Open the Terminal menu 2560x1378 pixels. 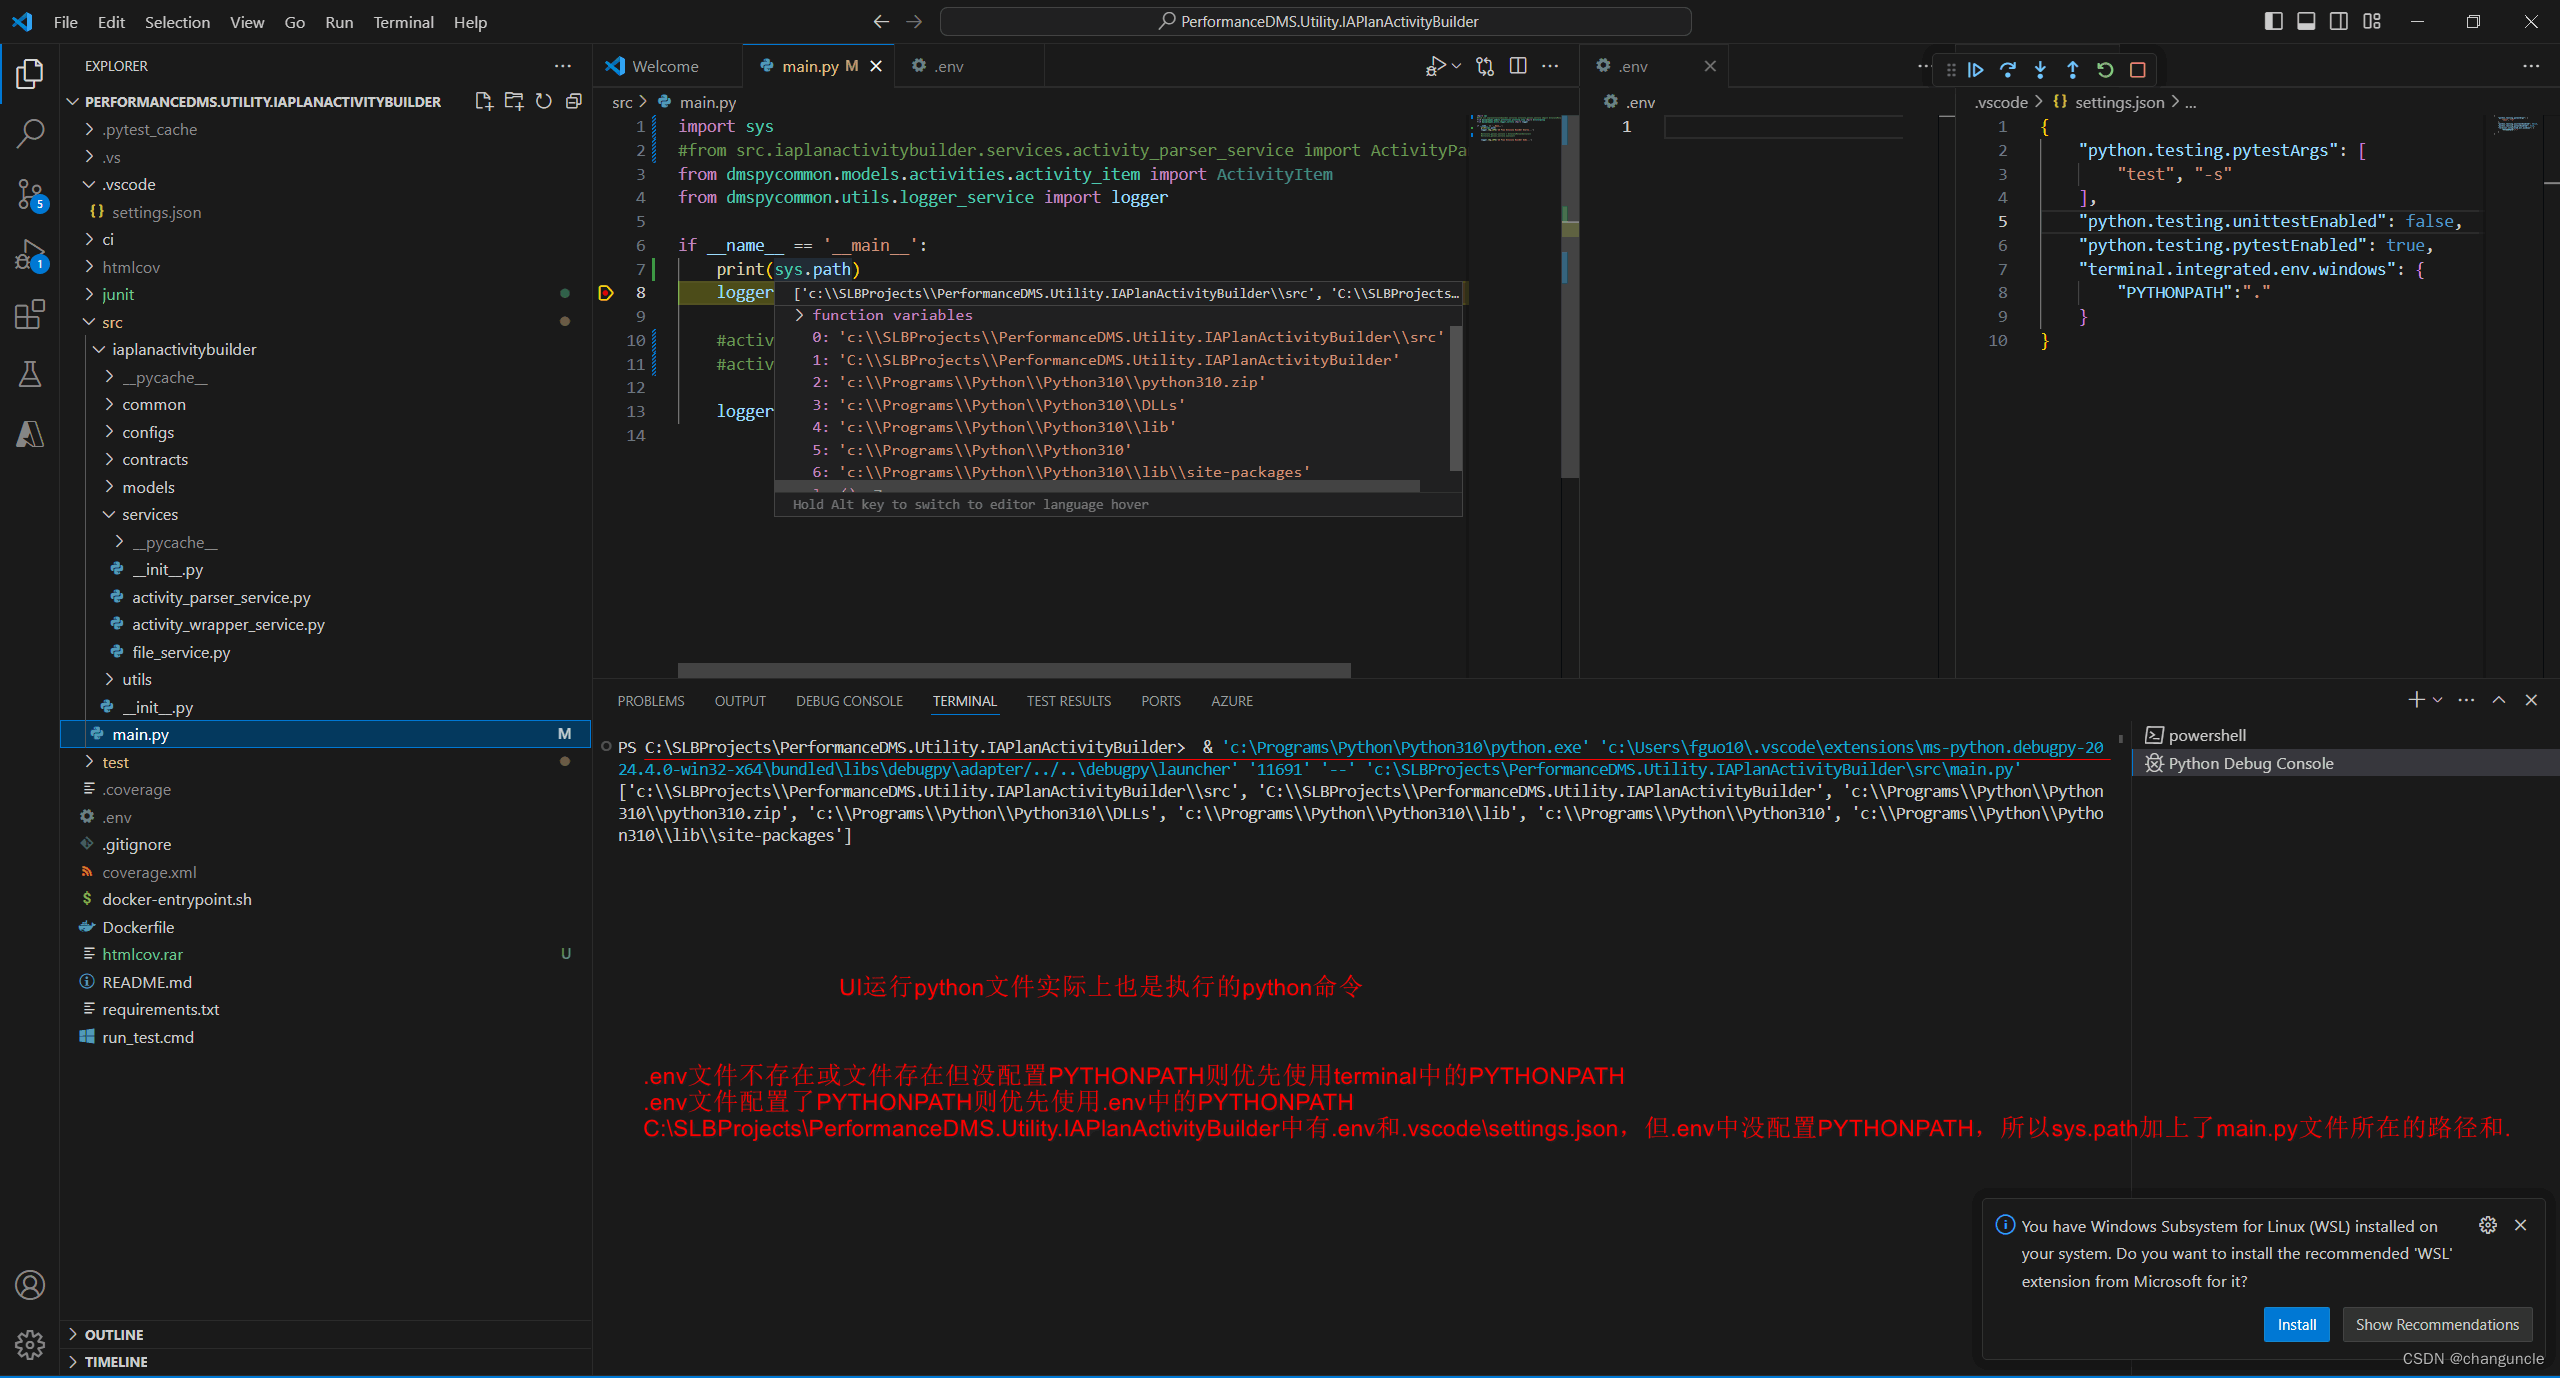(403, 22)
